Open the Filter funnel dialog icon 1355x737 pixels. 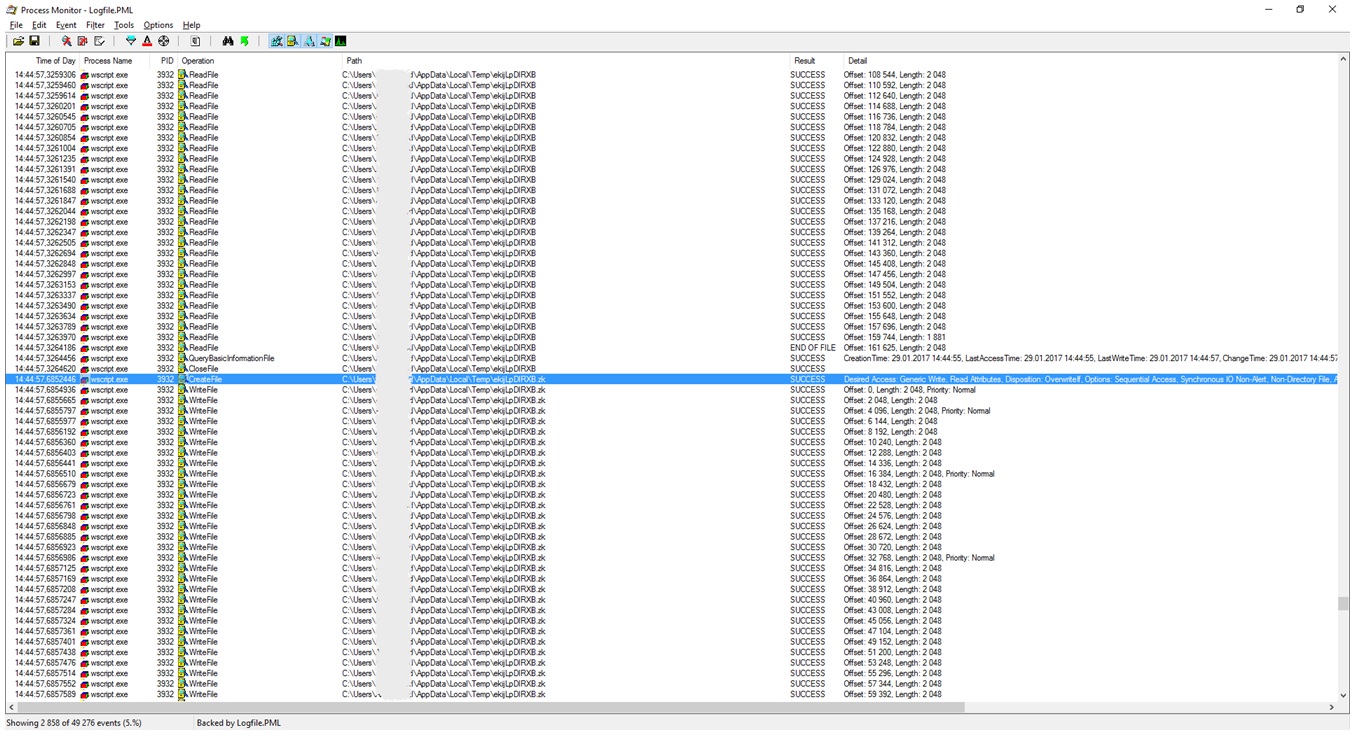pyautogui.click(x=130, y=41)
